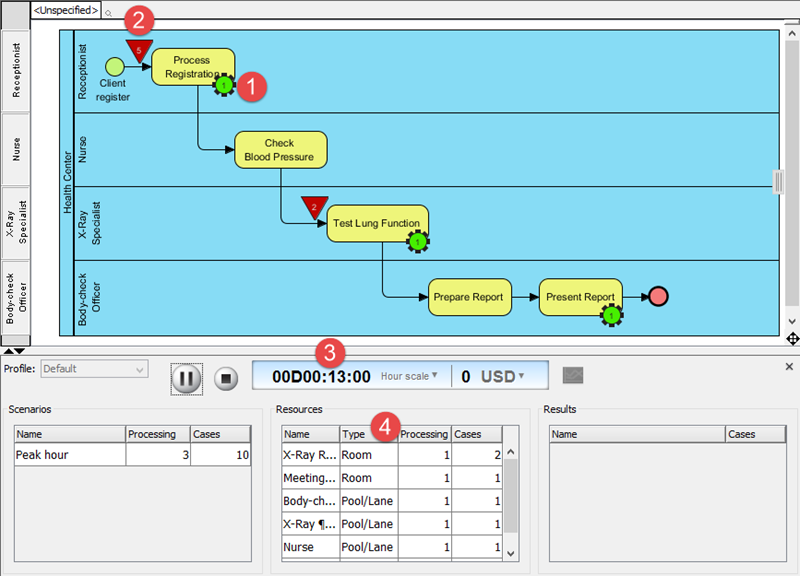Switch to the Nurse side tab
The height and width of the screenshot is (576, 800).
pos(15,149)
